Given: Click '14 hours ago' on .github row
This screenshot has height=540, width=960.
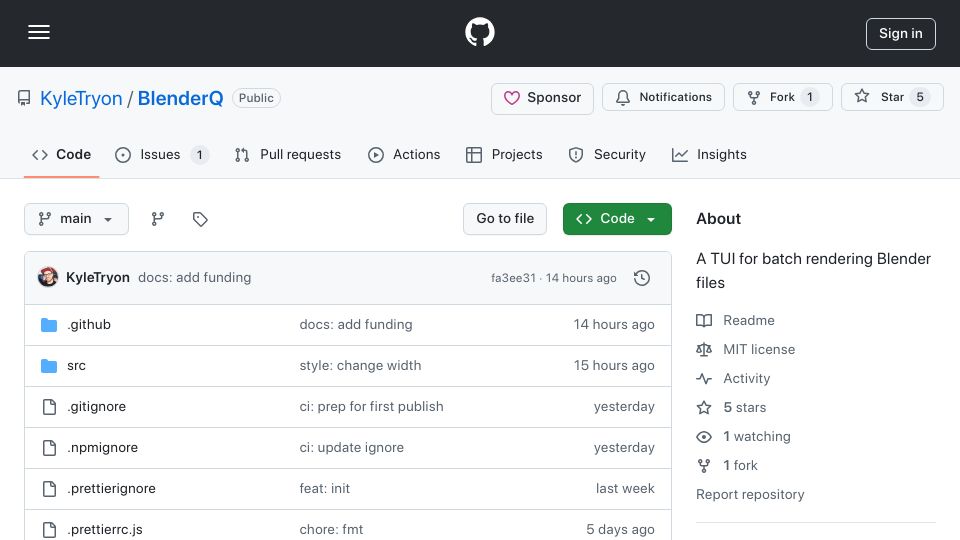Looking at the screenshot, I should tap(613, 324).
